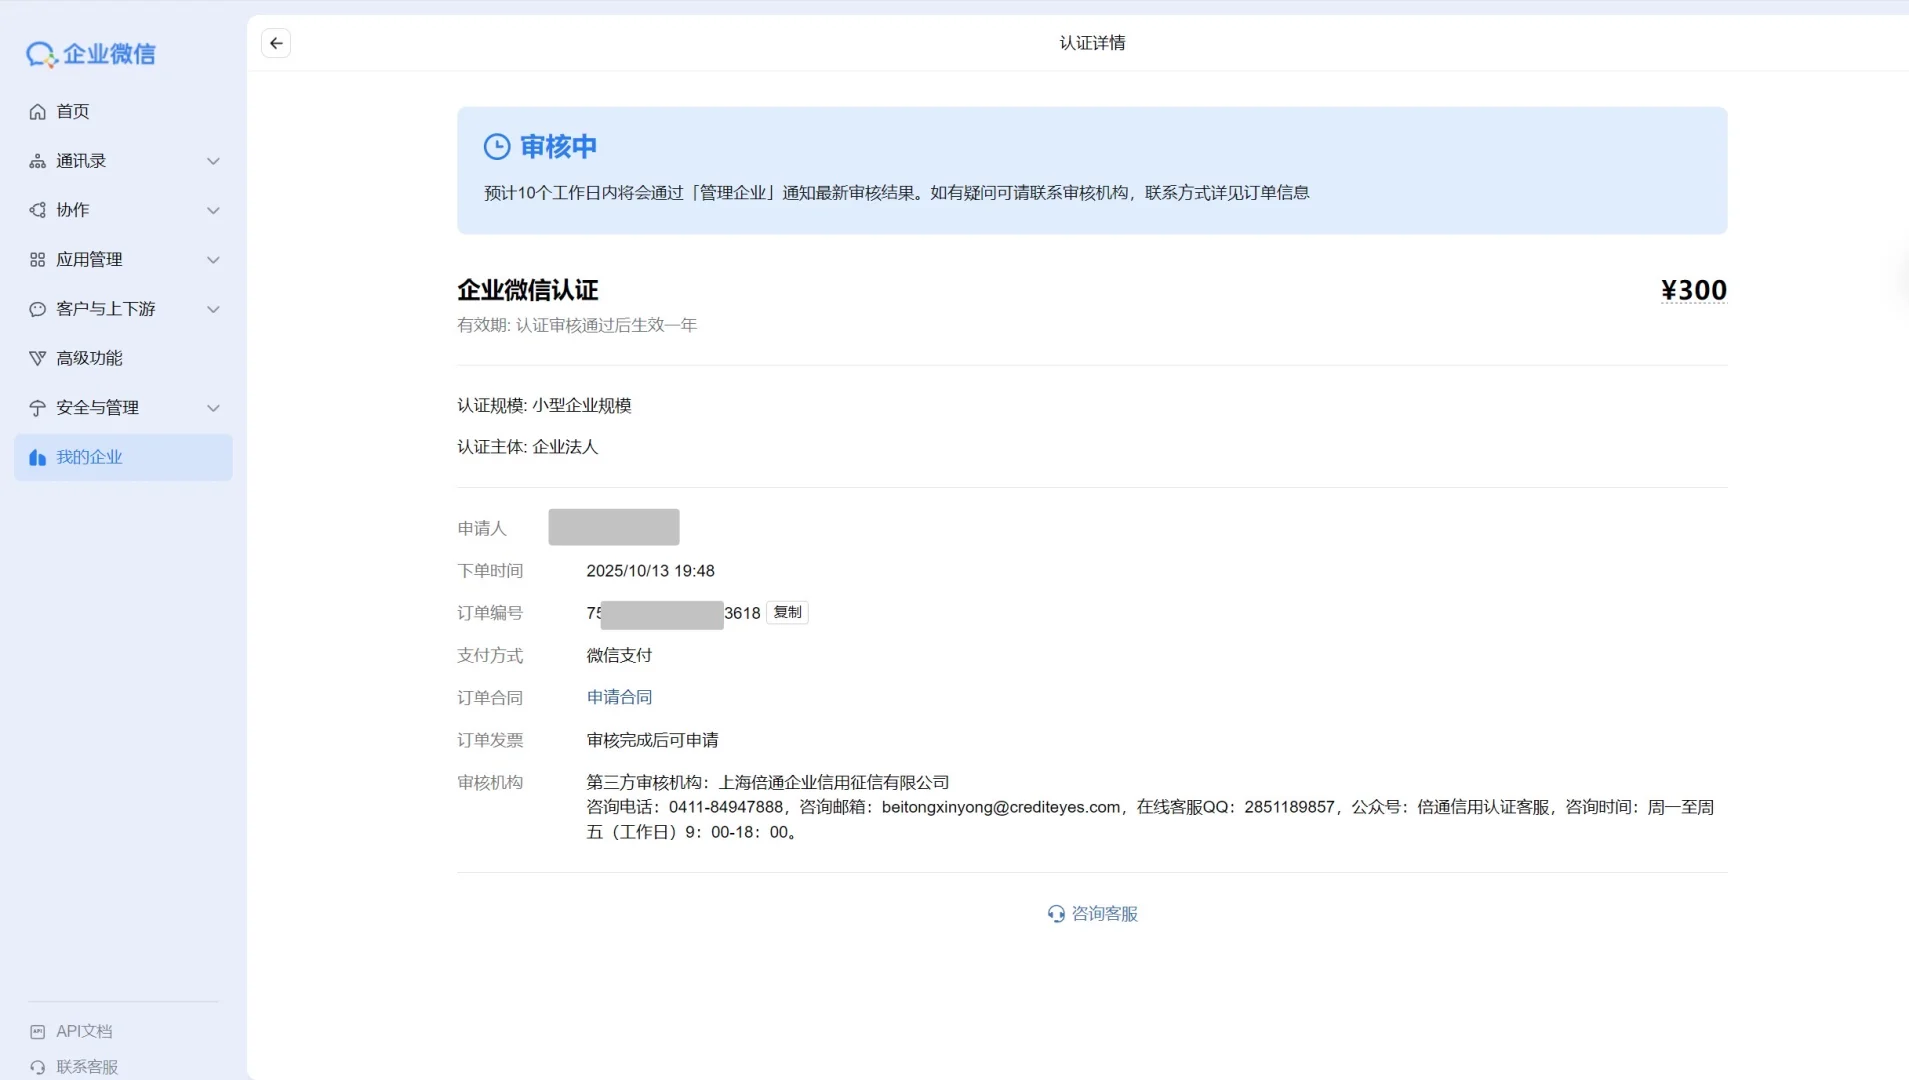Select 我的企业 in the sidebar
Screen dimensions: 1909x1080
click(x=124, y=457)
